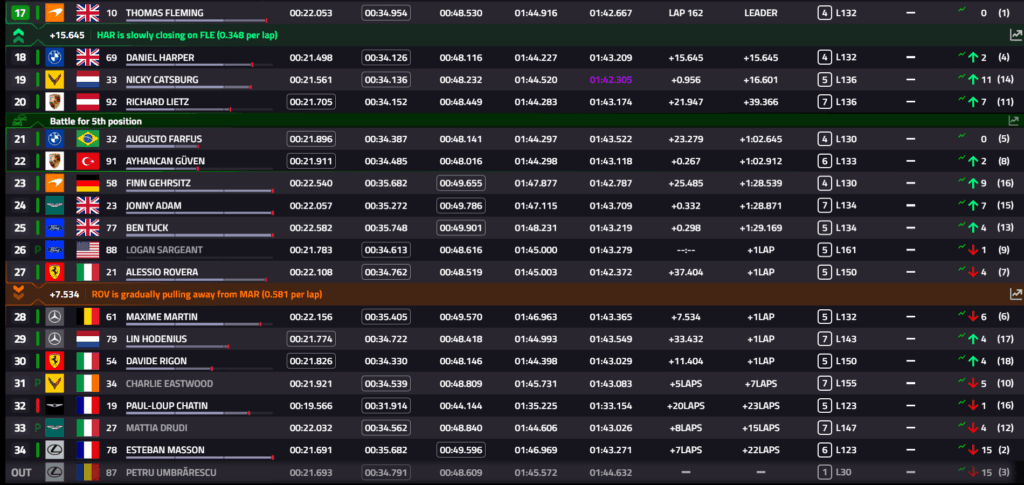Click the +1:02.645 gap for Farfus

(x=761, y=139)
